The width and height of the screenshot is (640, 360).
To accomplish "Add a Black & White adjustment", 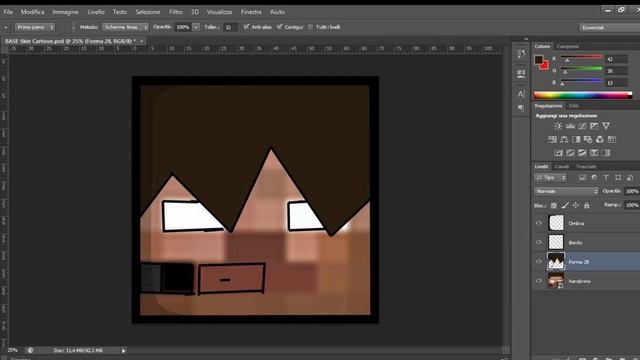I will (x=576, y=140).
